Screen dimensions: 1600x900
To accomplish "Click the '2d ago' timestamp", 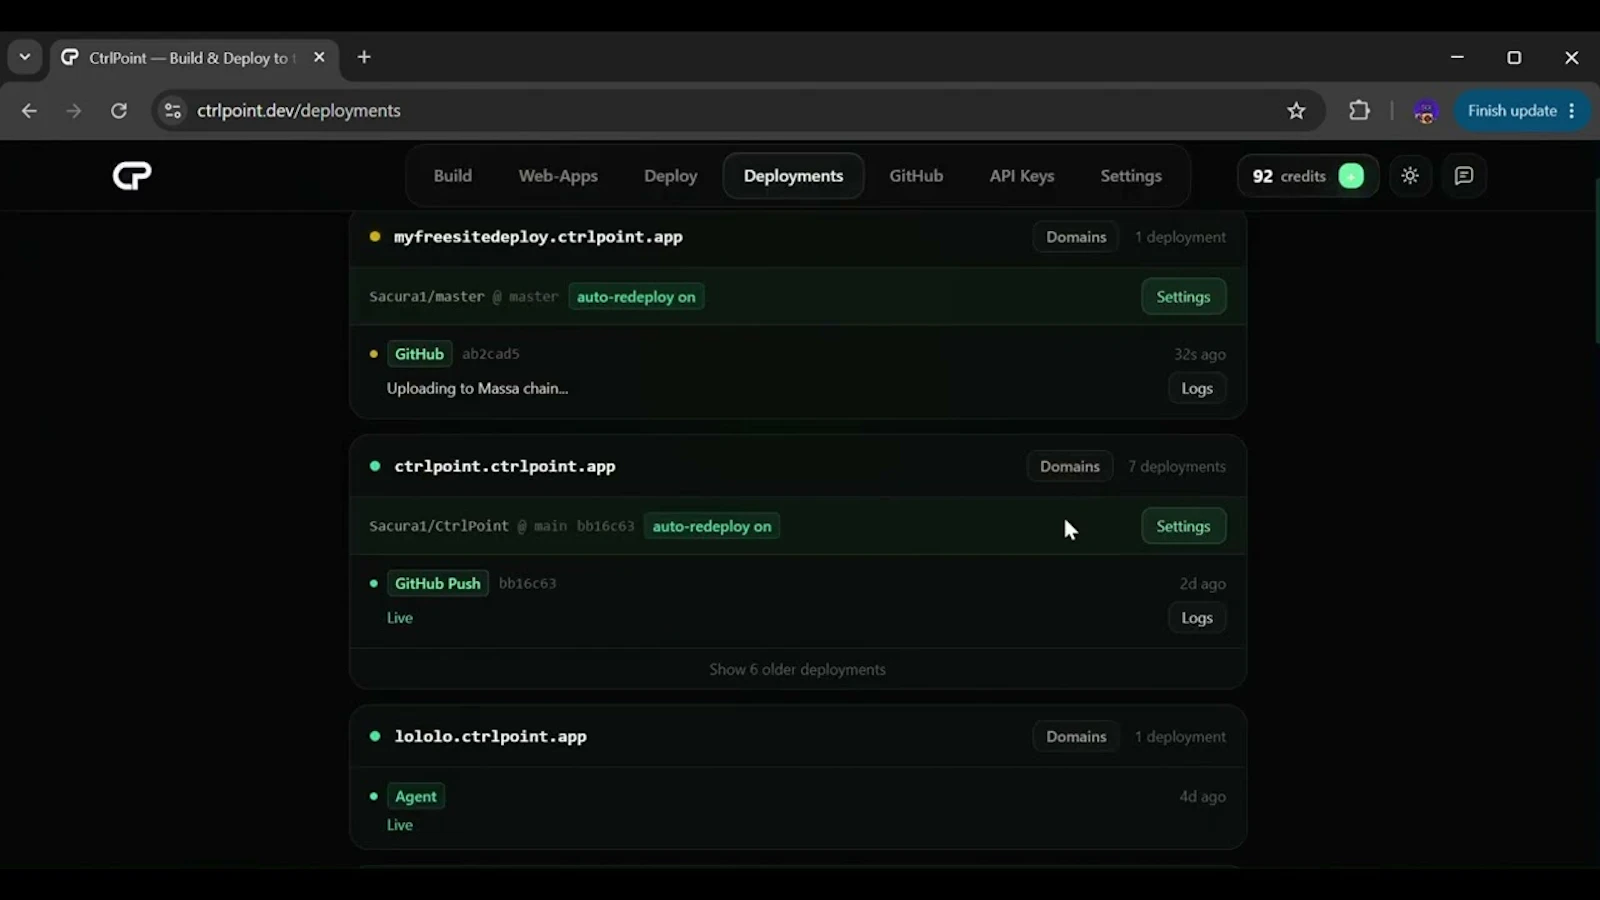I will point(1202,583).
